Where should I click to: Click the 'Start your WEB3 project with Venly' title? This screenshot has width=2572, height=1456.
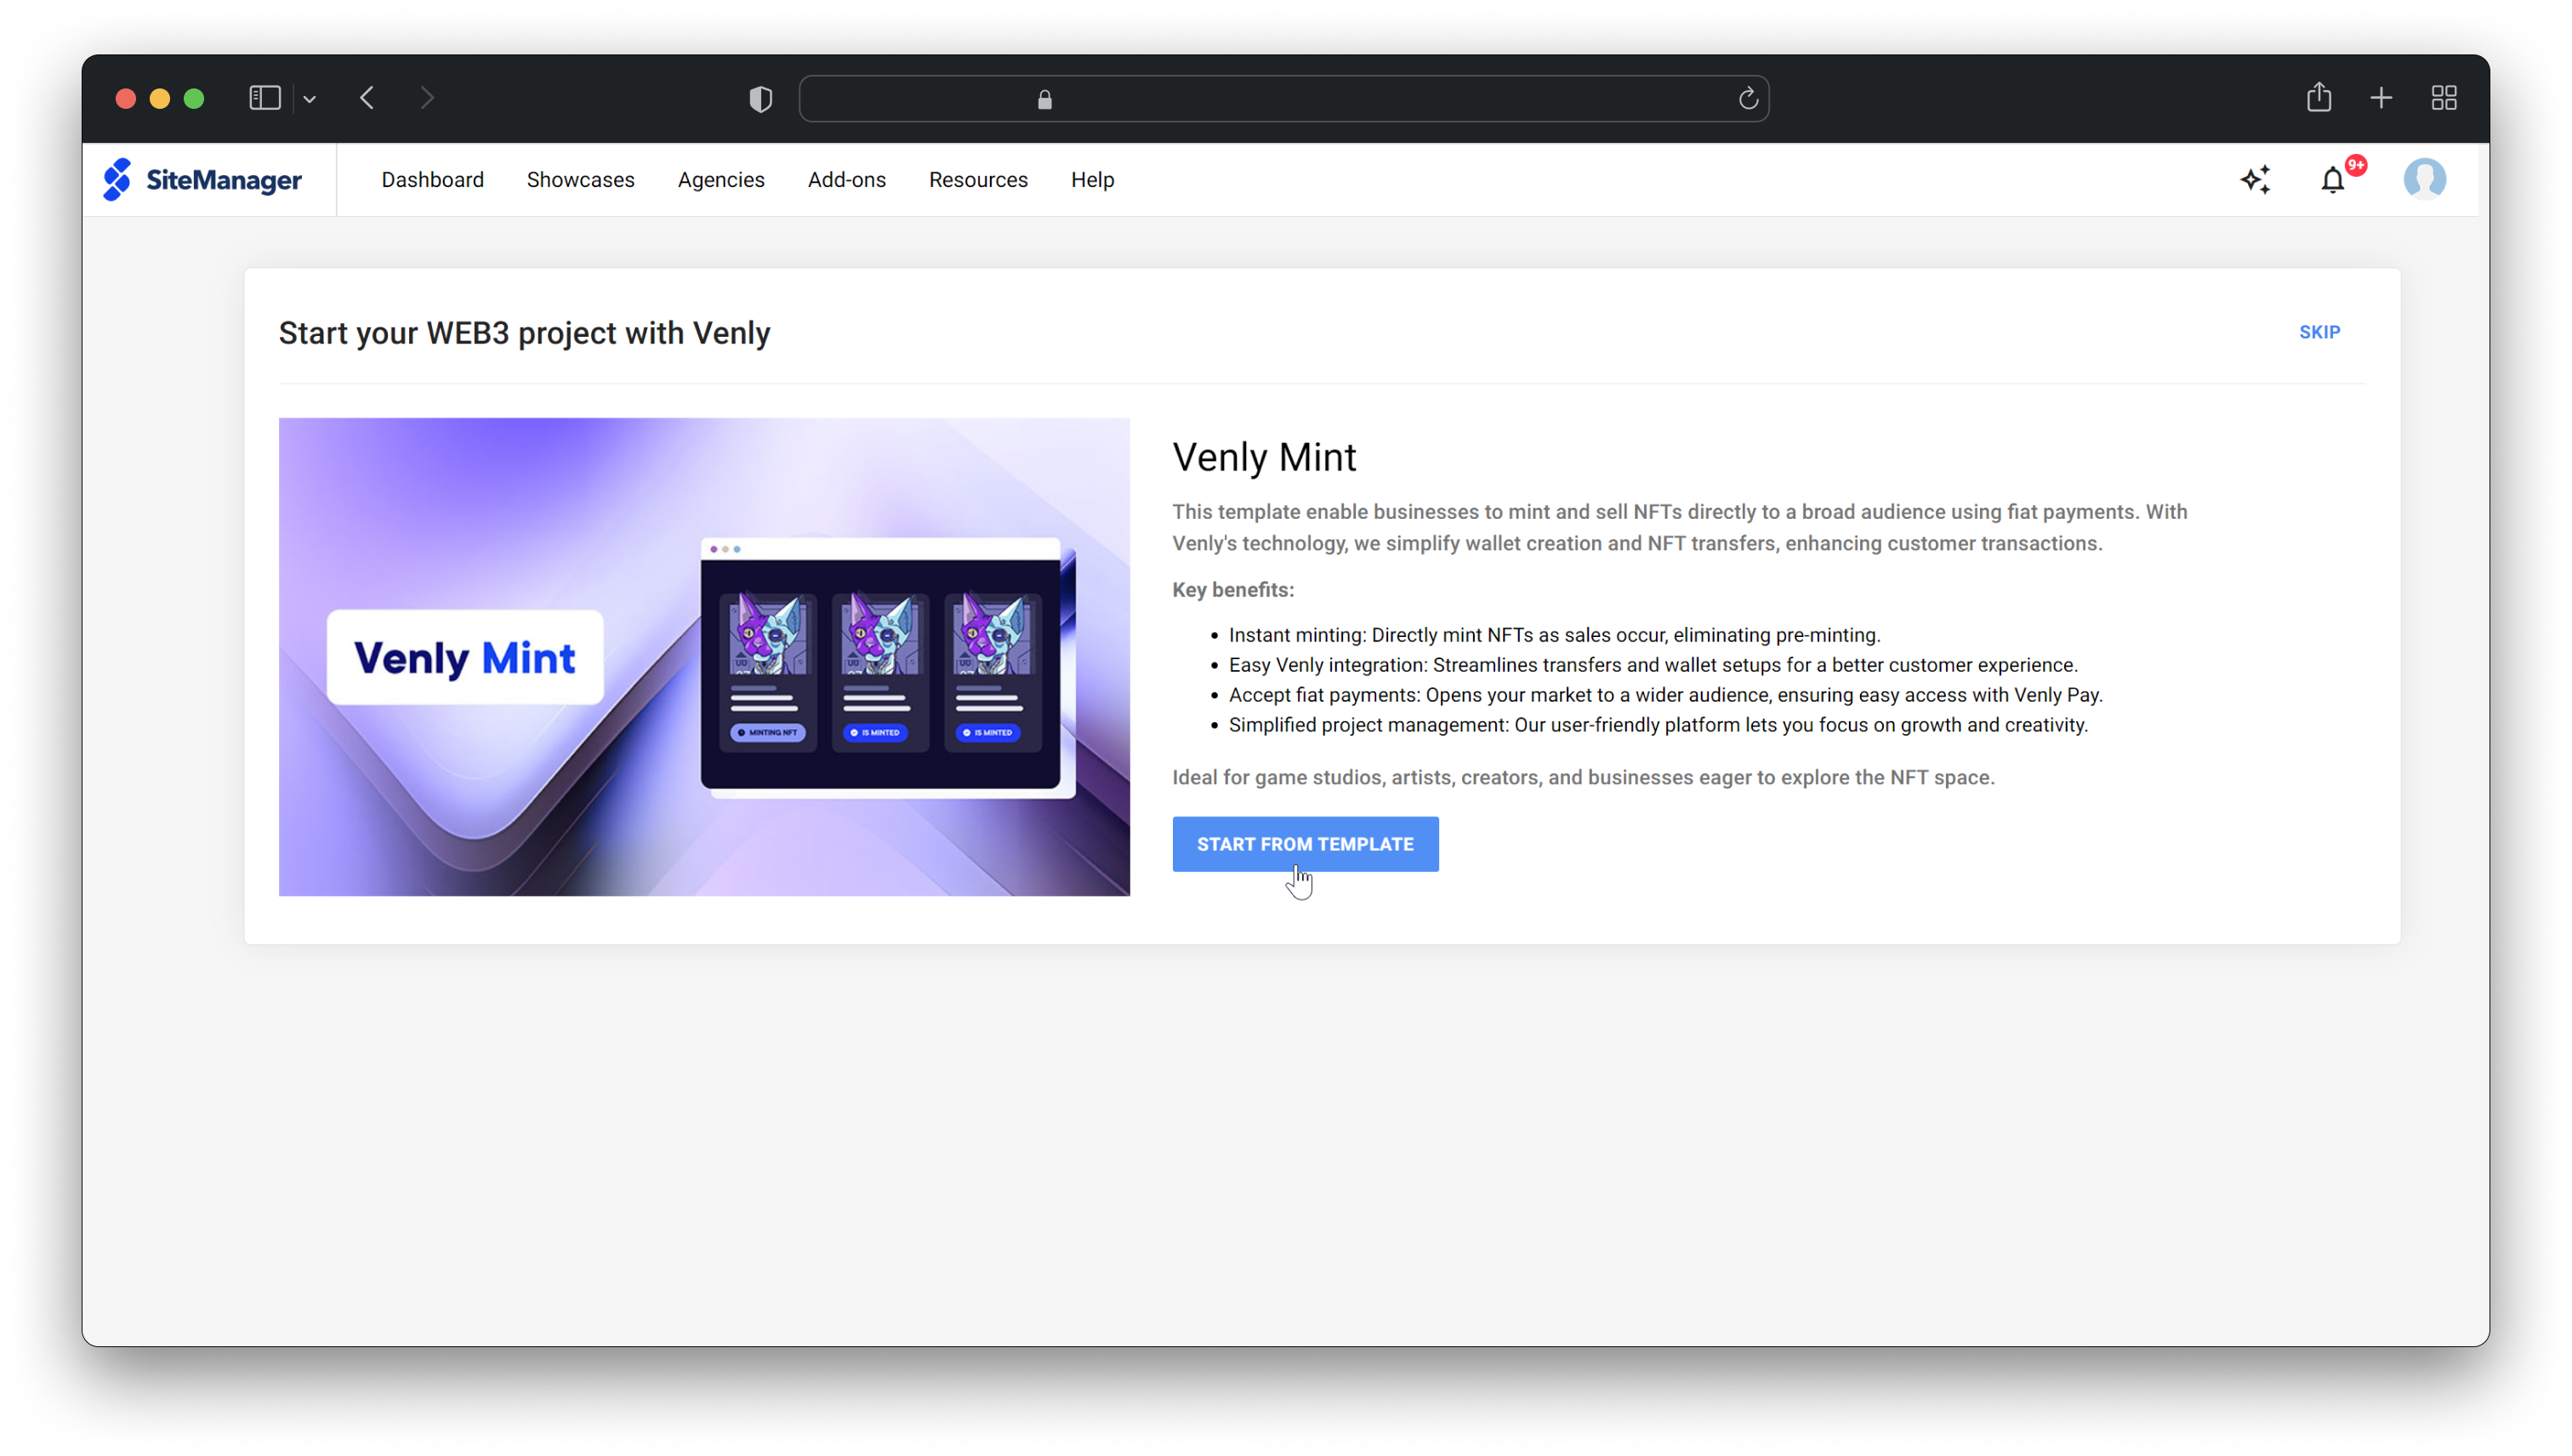point(524,333)
